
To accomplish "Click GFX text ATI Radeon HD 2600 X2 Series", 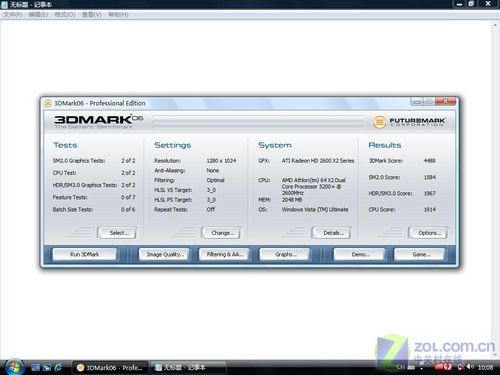I will pos(318,161).
